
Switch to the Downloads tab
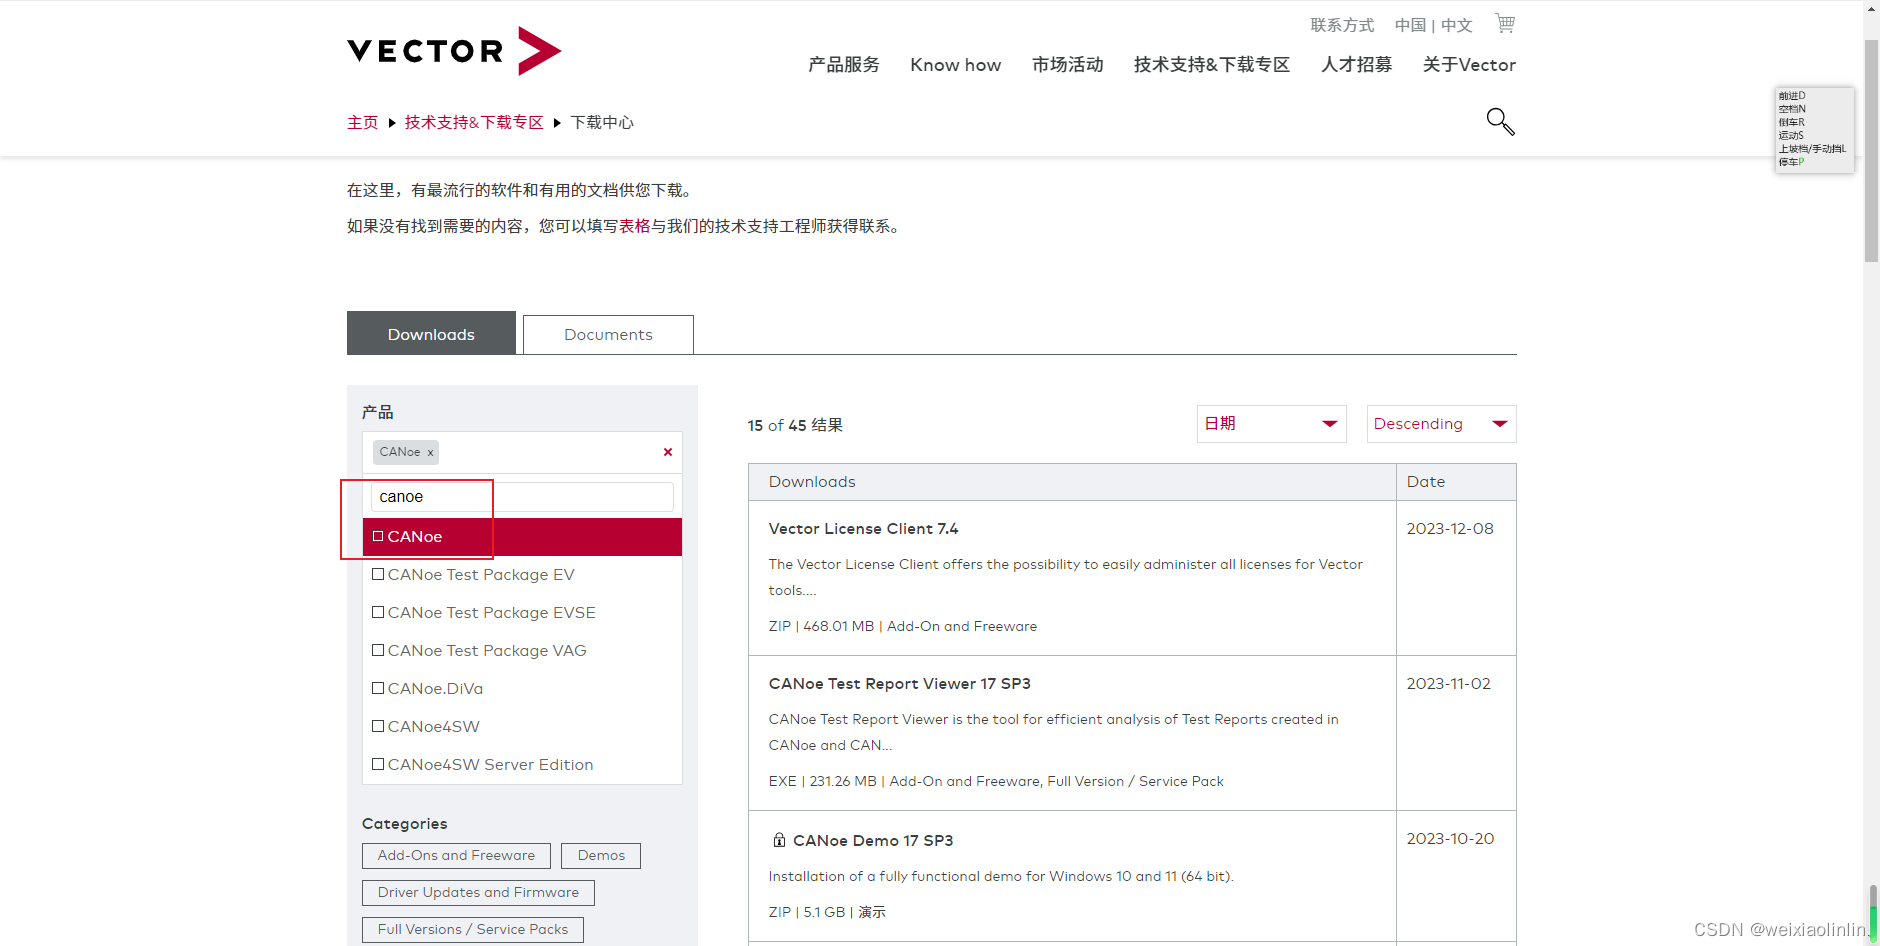[431, 333]
